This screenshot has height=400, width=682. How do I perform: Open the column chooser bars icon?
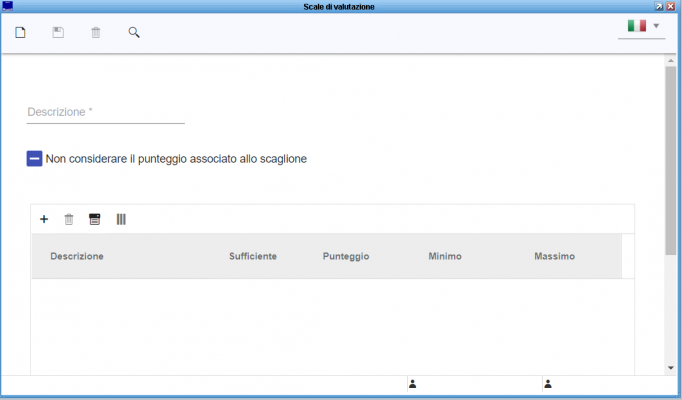[121, 219]
